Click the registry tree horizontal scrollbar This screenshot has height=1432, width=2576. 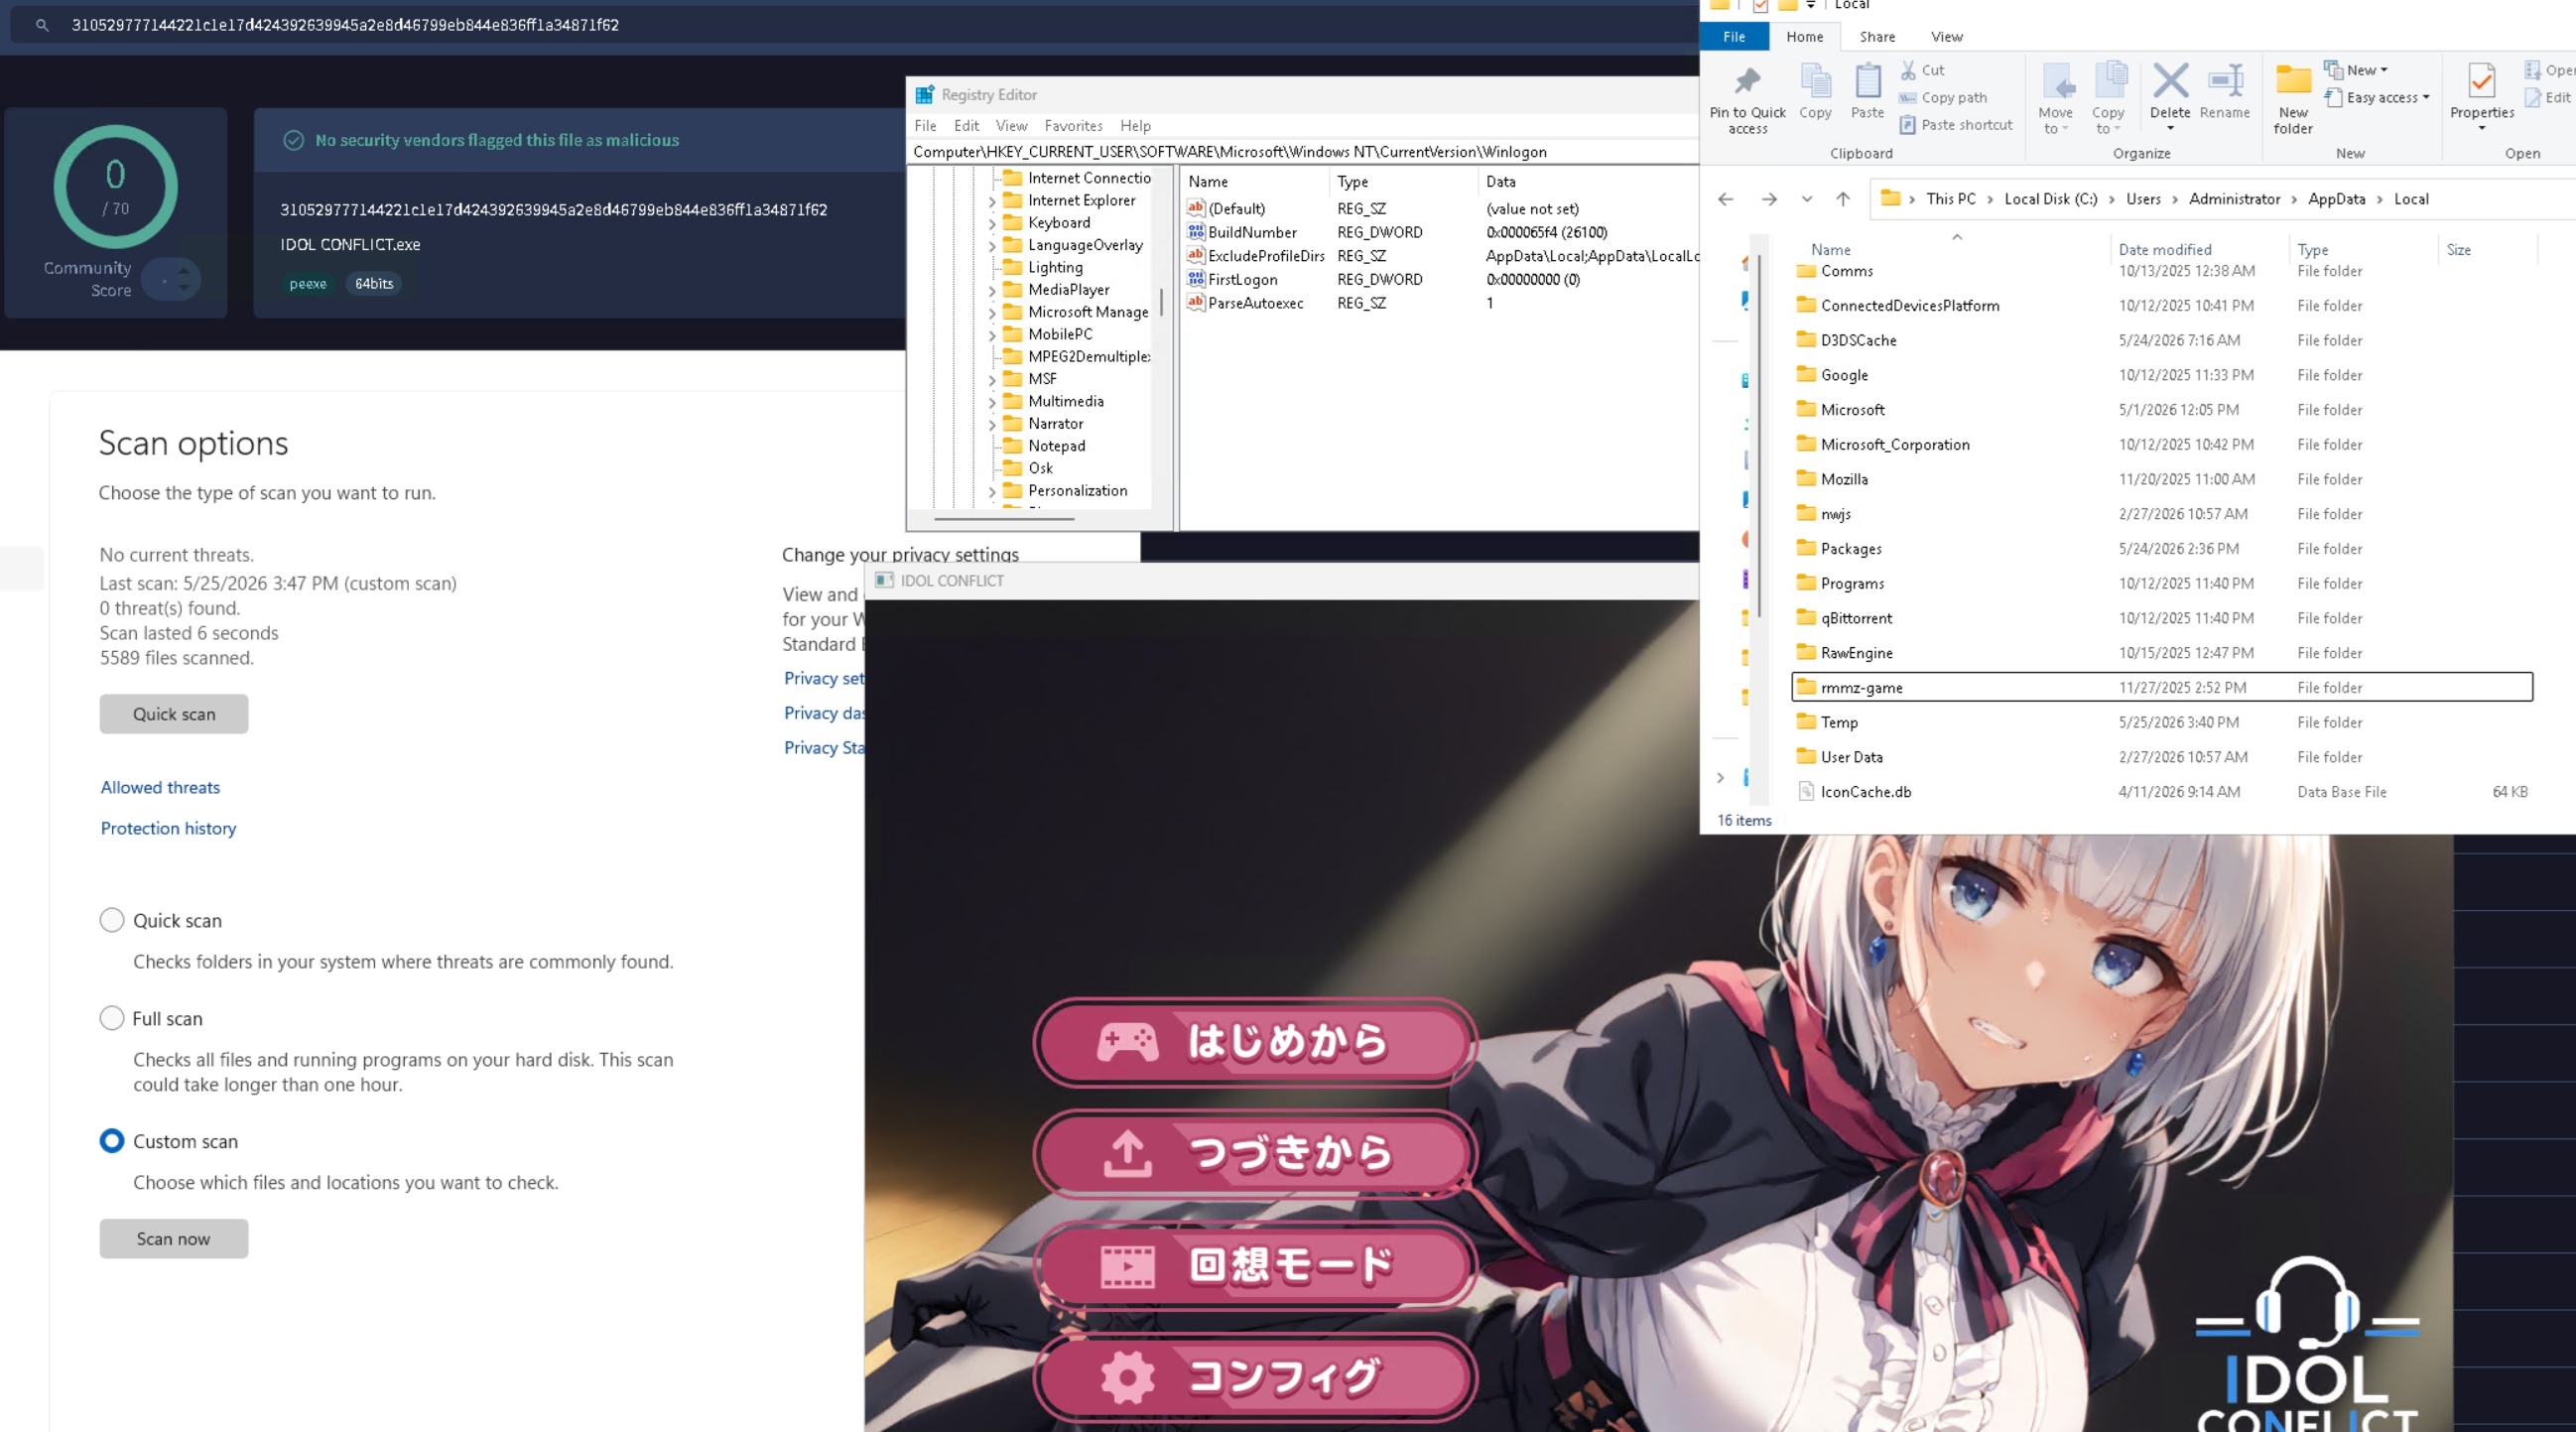click(x=1004, y=518)
